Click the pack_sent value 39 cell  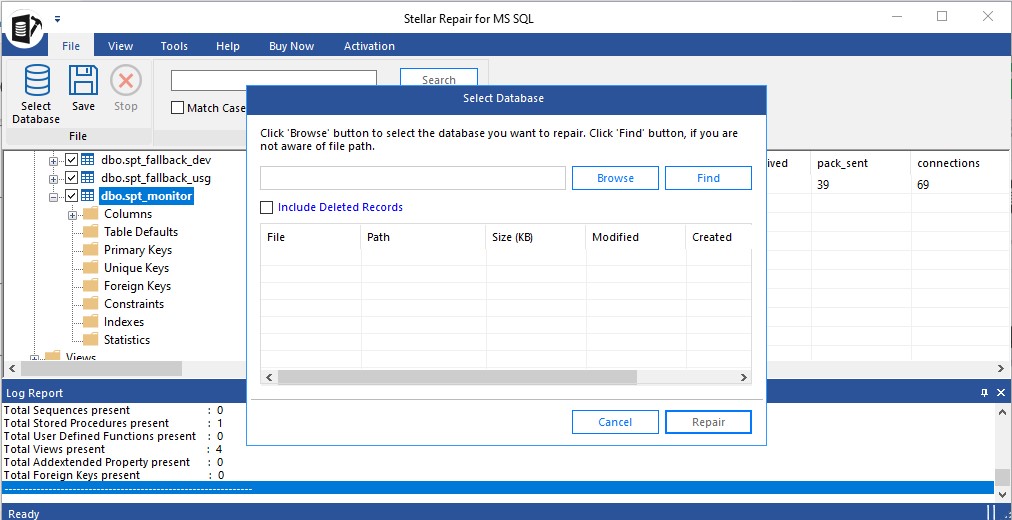pos(861,185)
